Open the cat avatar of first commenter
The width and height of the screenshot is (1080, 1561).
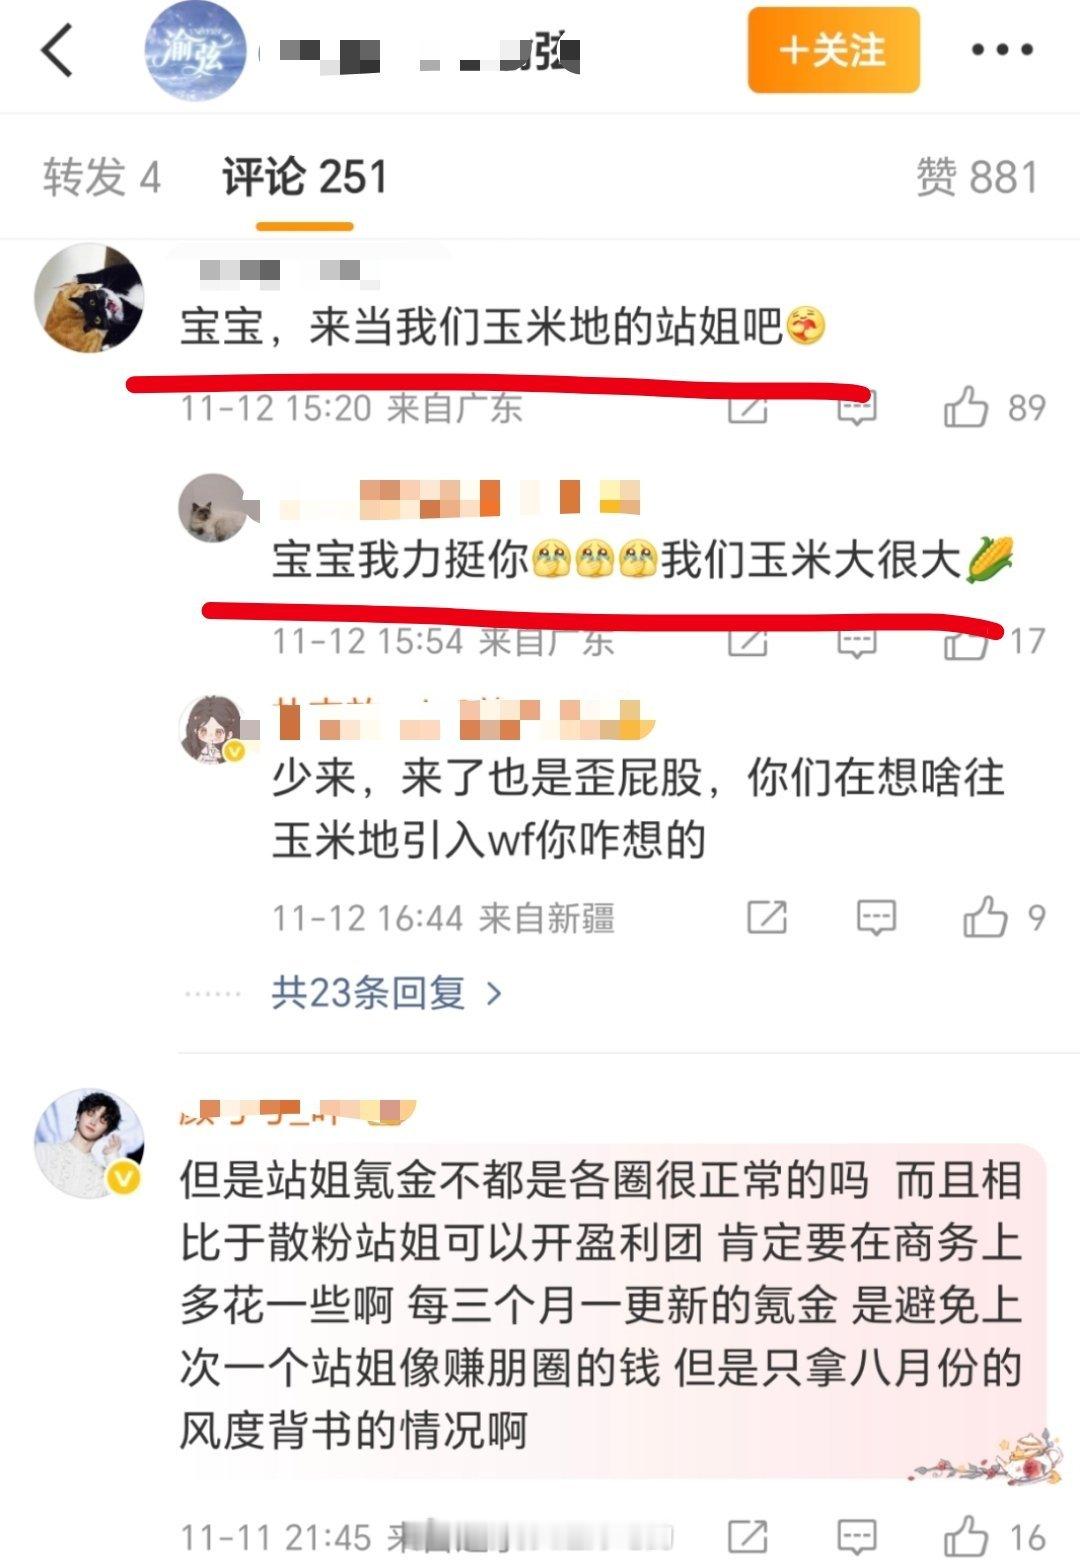[89, 298]
